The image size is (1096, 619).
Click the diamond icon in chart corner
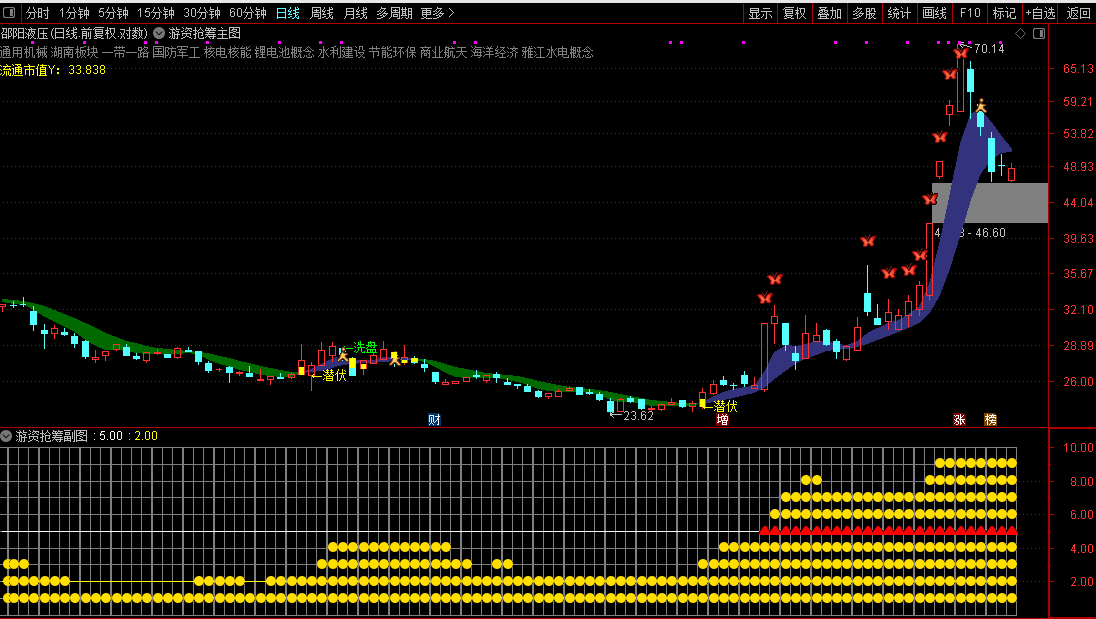click(x=1021, y=34)
